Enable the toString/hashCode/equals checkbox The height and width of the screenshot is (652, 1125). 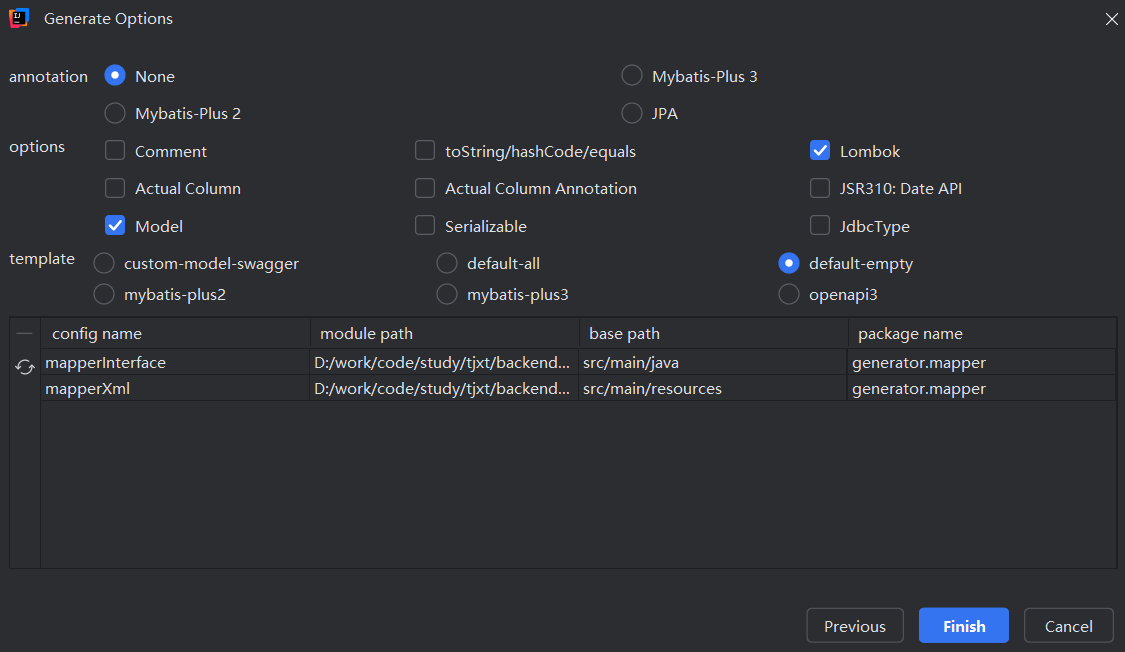click(425, 151)
